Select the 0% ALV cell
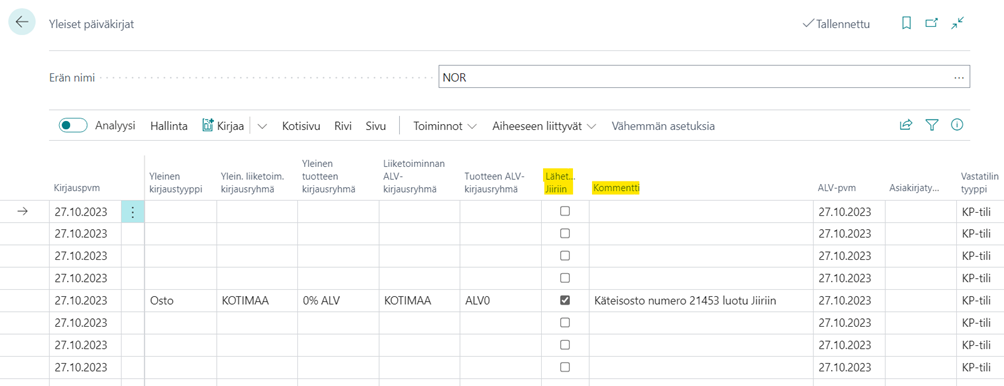Viewport: 1004px width, 386px height. click(337, 301)
